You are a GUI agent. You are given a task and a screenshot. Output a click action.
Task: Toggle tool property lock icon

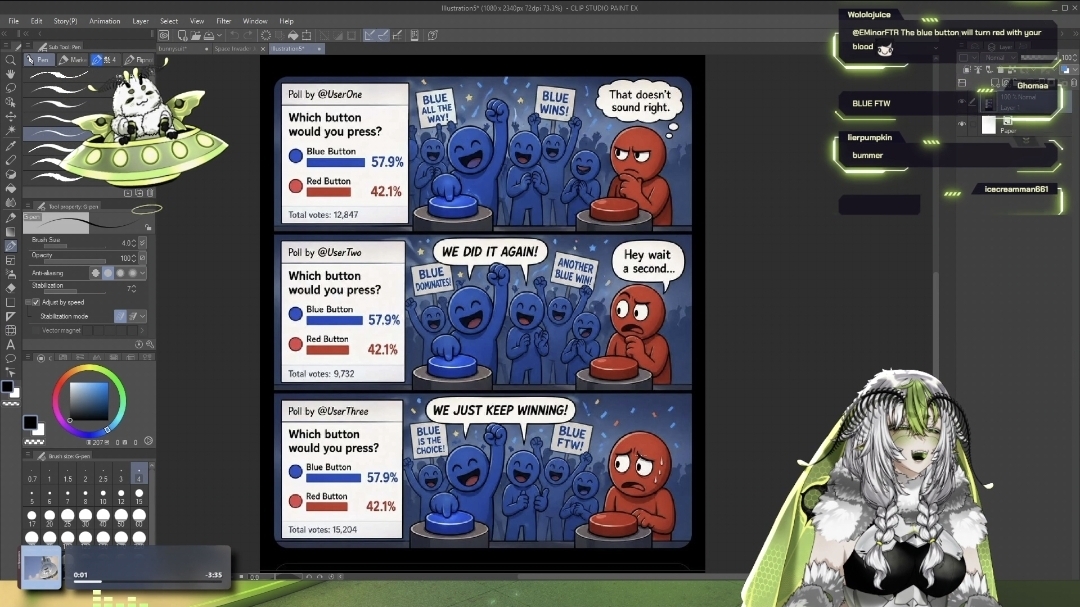(148, 227)
